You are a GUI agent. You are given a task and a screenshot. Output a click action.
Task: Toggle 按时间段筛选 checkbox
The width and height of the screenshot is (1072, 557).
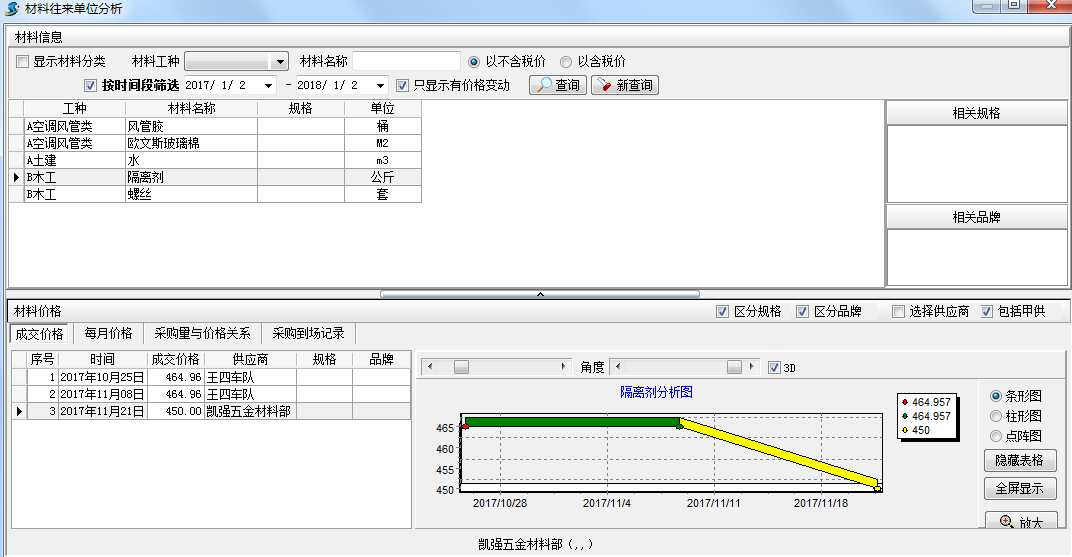(91, 85)
